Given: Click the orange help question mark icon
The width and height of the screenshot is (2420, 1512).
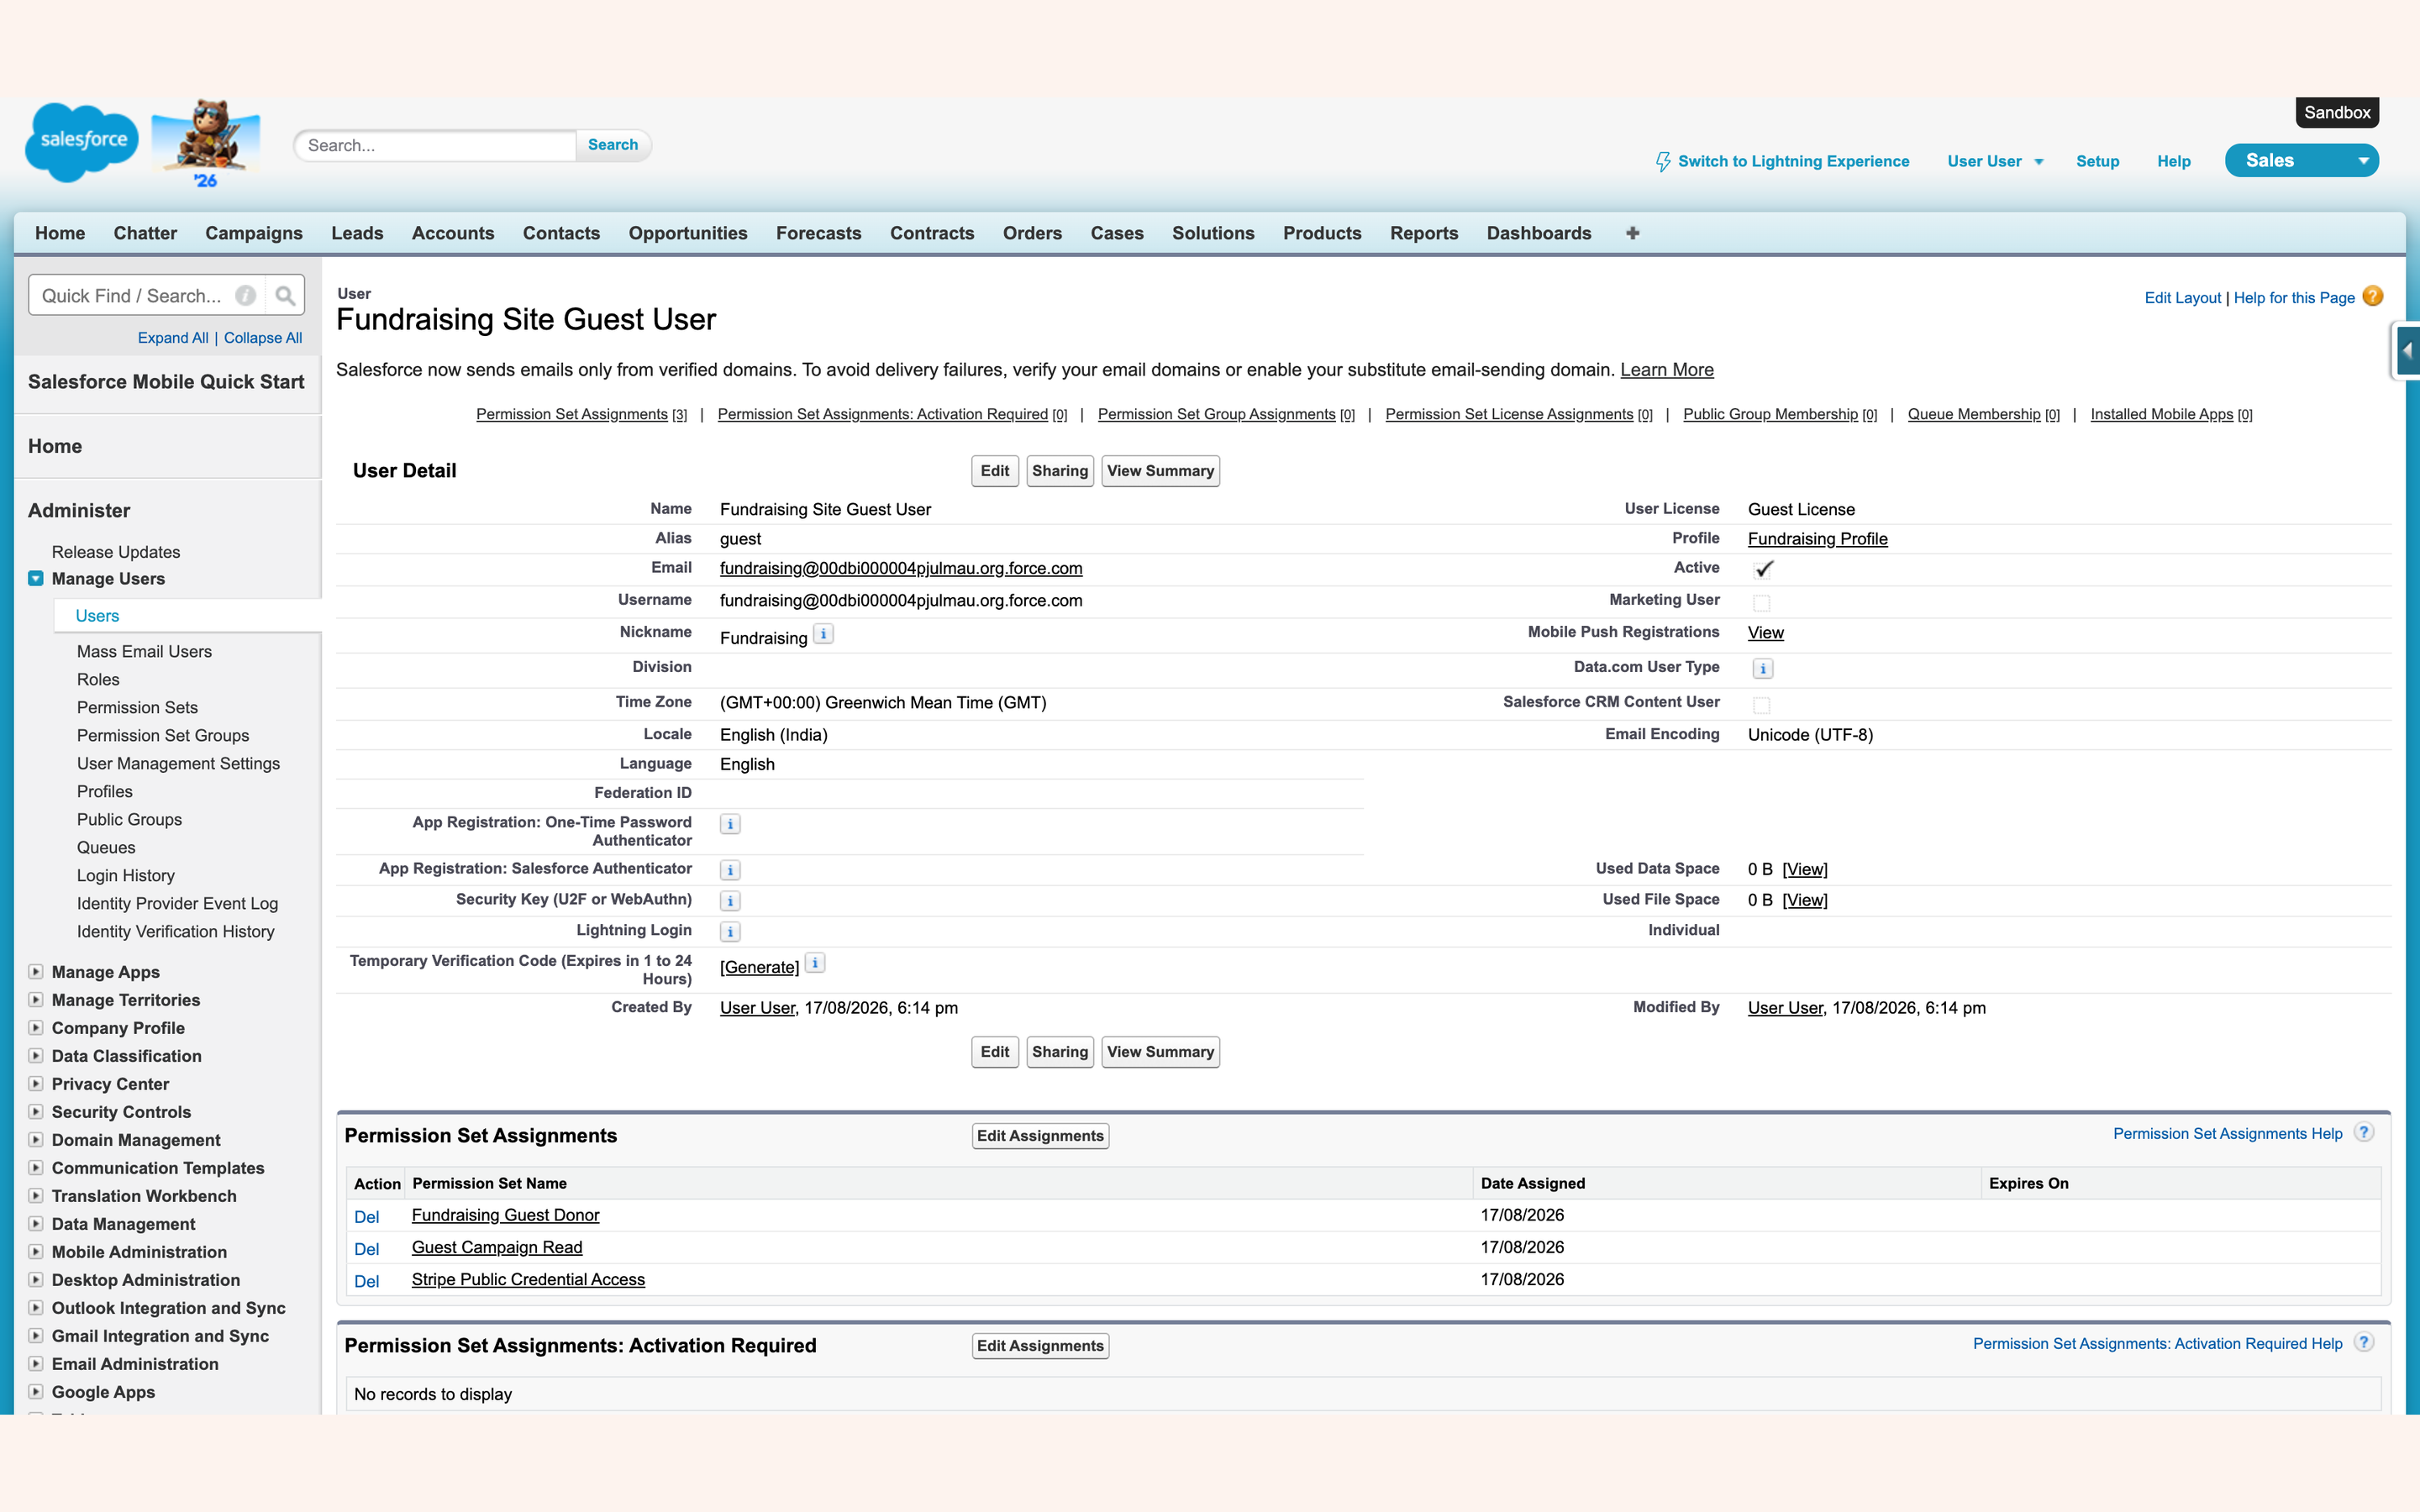Looking at the screenshot, I should point(2372,297).
